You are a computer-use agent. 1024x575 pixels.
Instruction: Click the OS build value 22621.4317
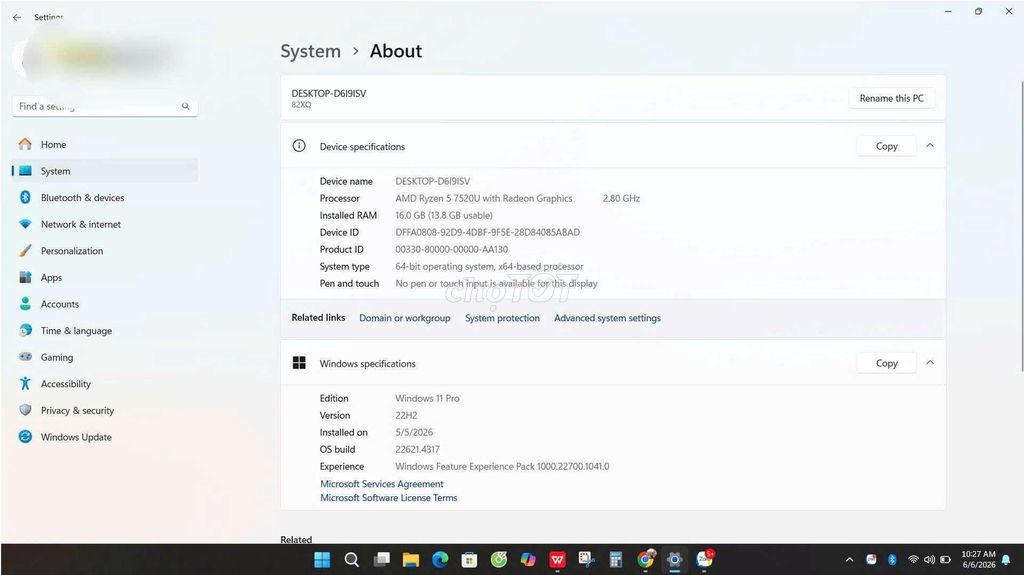[417, 450]
